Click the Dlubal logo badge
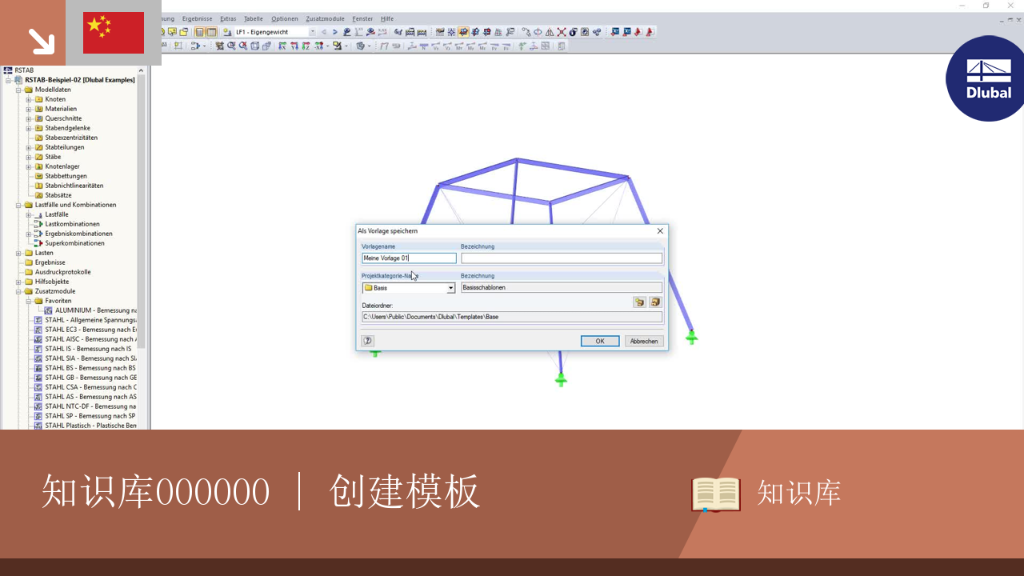Viewport: 1024px width, 576px height. coord(987,78)
